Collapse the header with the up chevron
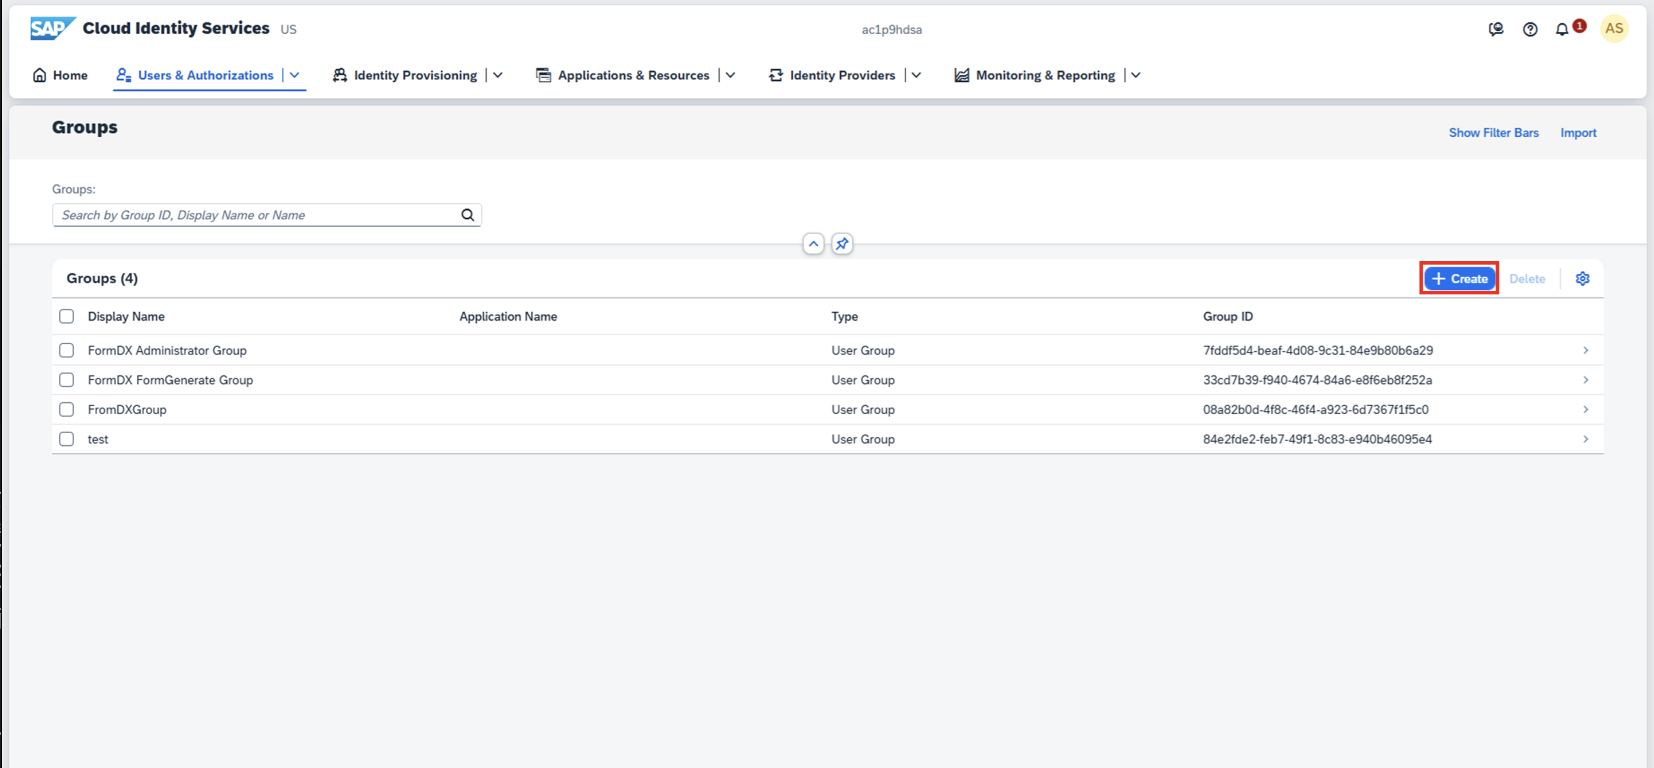 (813, 244)
